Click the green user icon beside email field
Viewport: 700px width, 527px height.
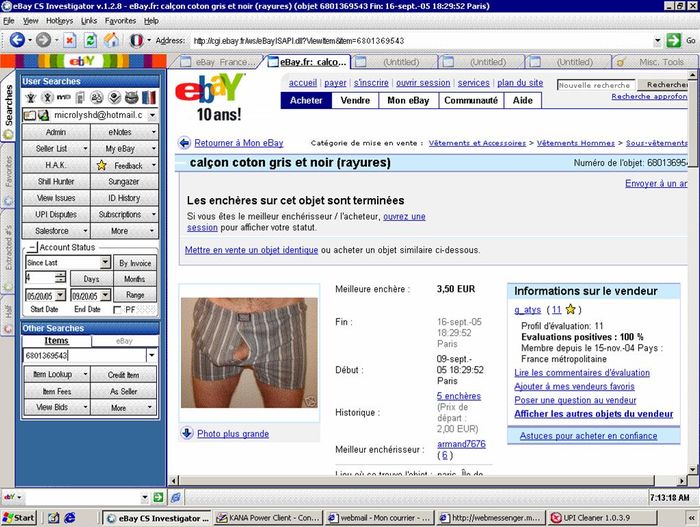pos(43,115)
